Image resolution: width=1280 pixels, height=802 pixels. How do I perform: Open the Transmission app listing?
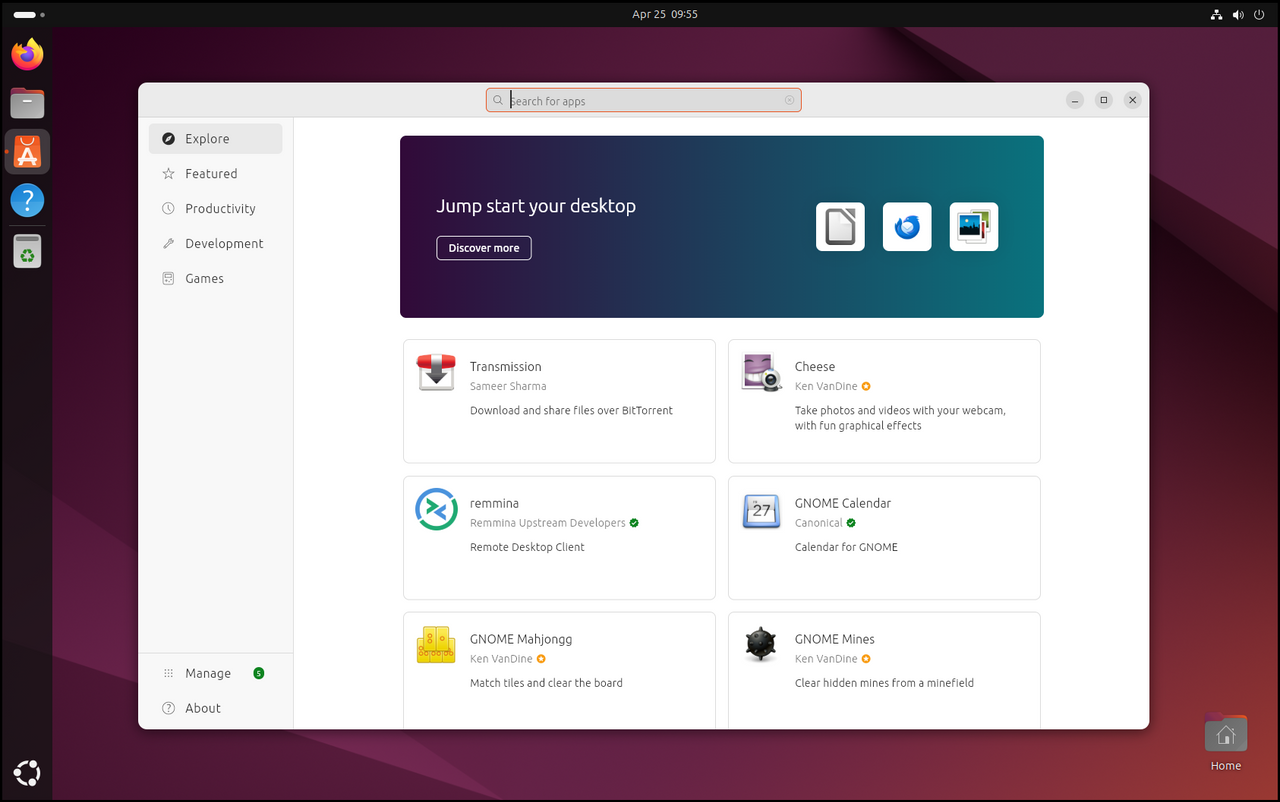click(x=558, y=400)
